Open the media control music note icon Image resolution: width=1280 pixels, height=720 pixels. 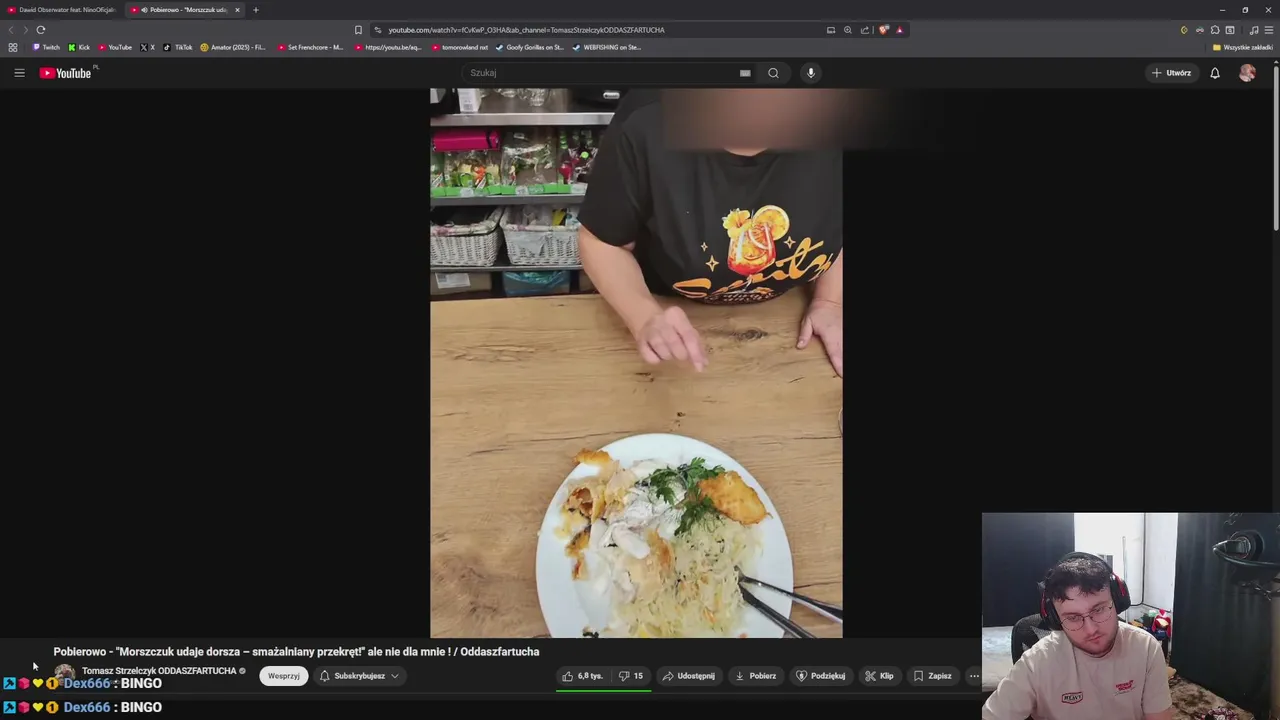point(1254,30)
